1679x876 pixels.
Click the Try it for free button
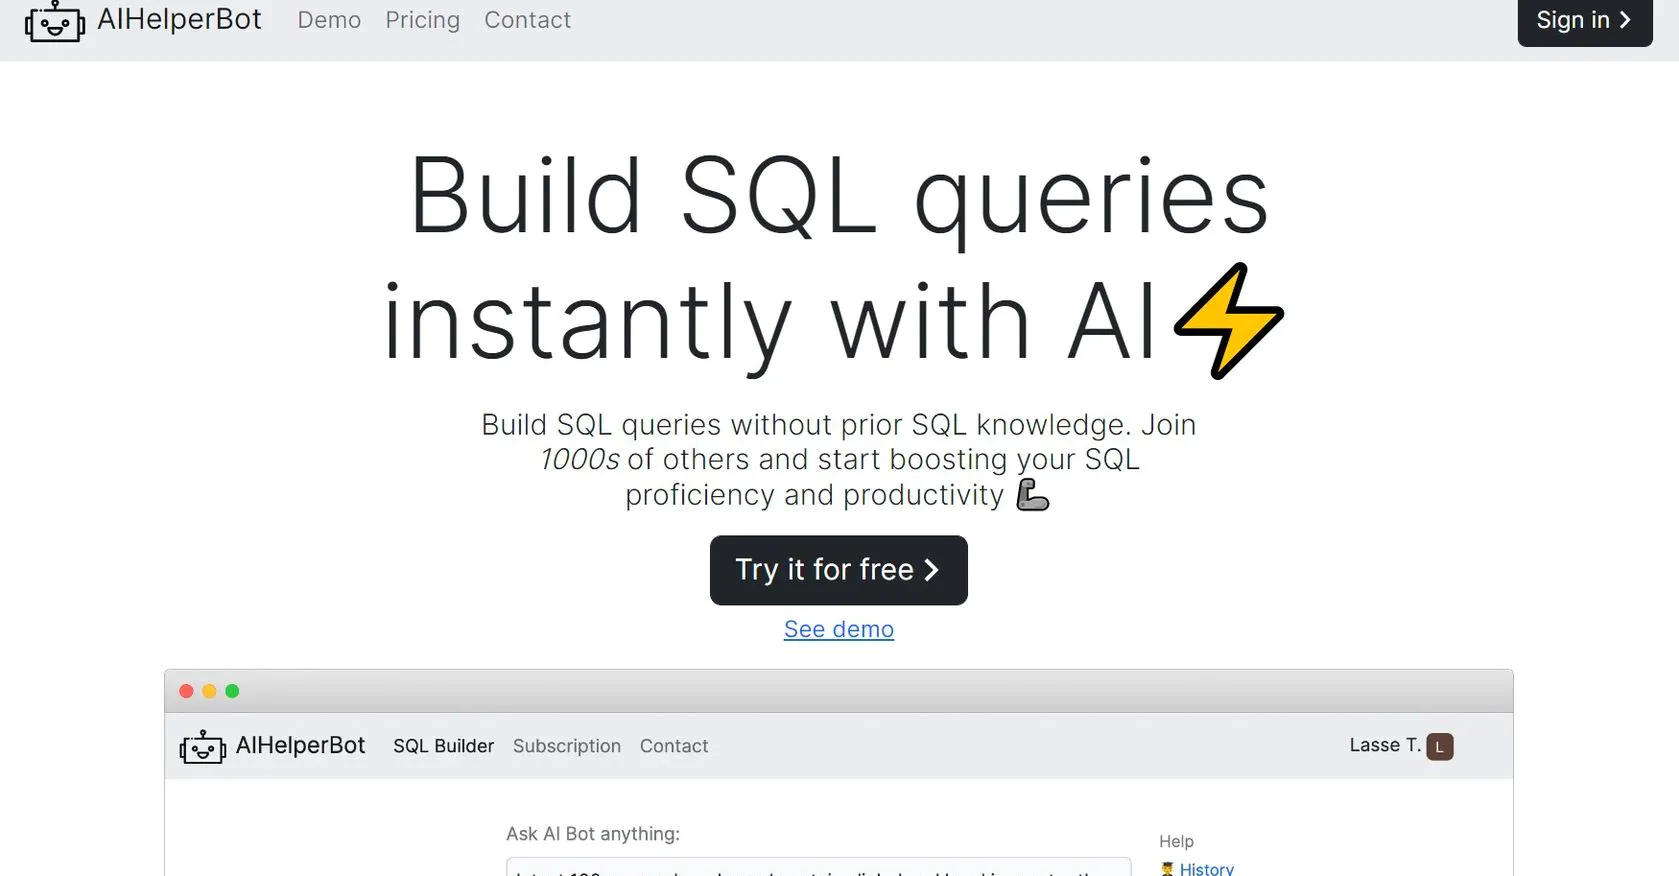coord(838,570)
